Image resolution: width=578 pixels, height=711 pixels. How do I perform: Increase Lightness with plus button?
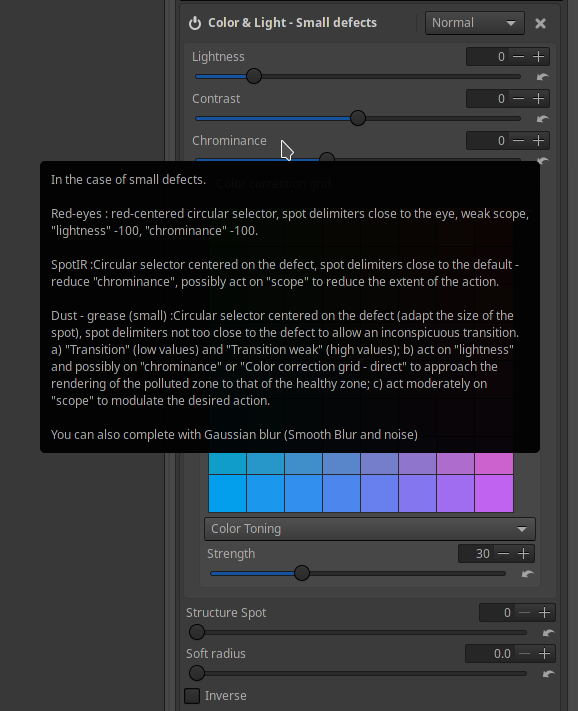coord(539,57)
